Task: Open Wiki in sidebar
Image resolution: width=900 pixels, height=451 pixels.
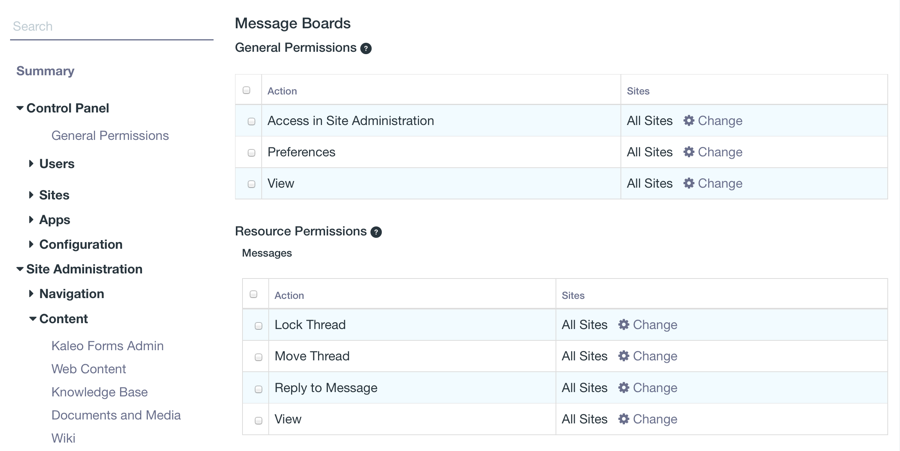Action: (63, 438)
